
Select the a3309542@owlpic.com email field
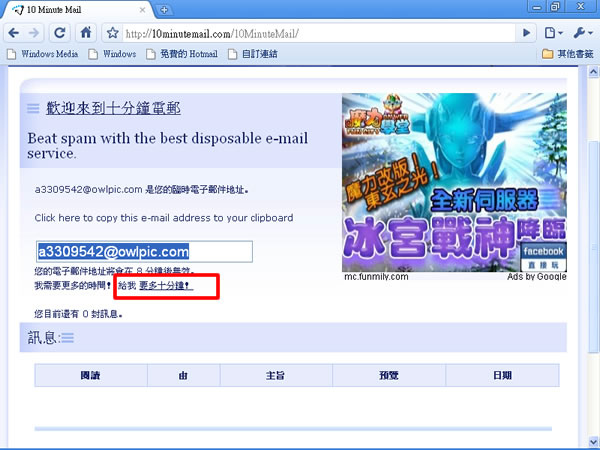point(144,251)
